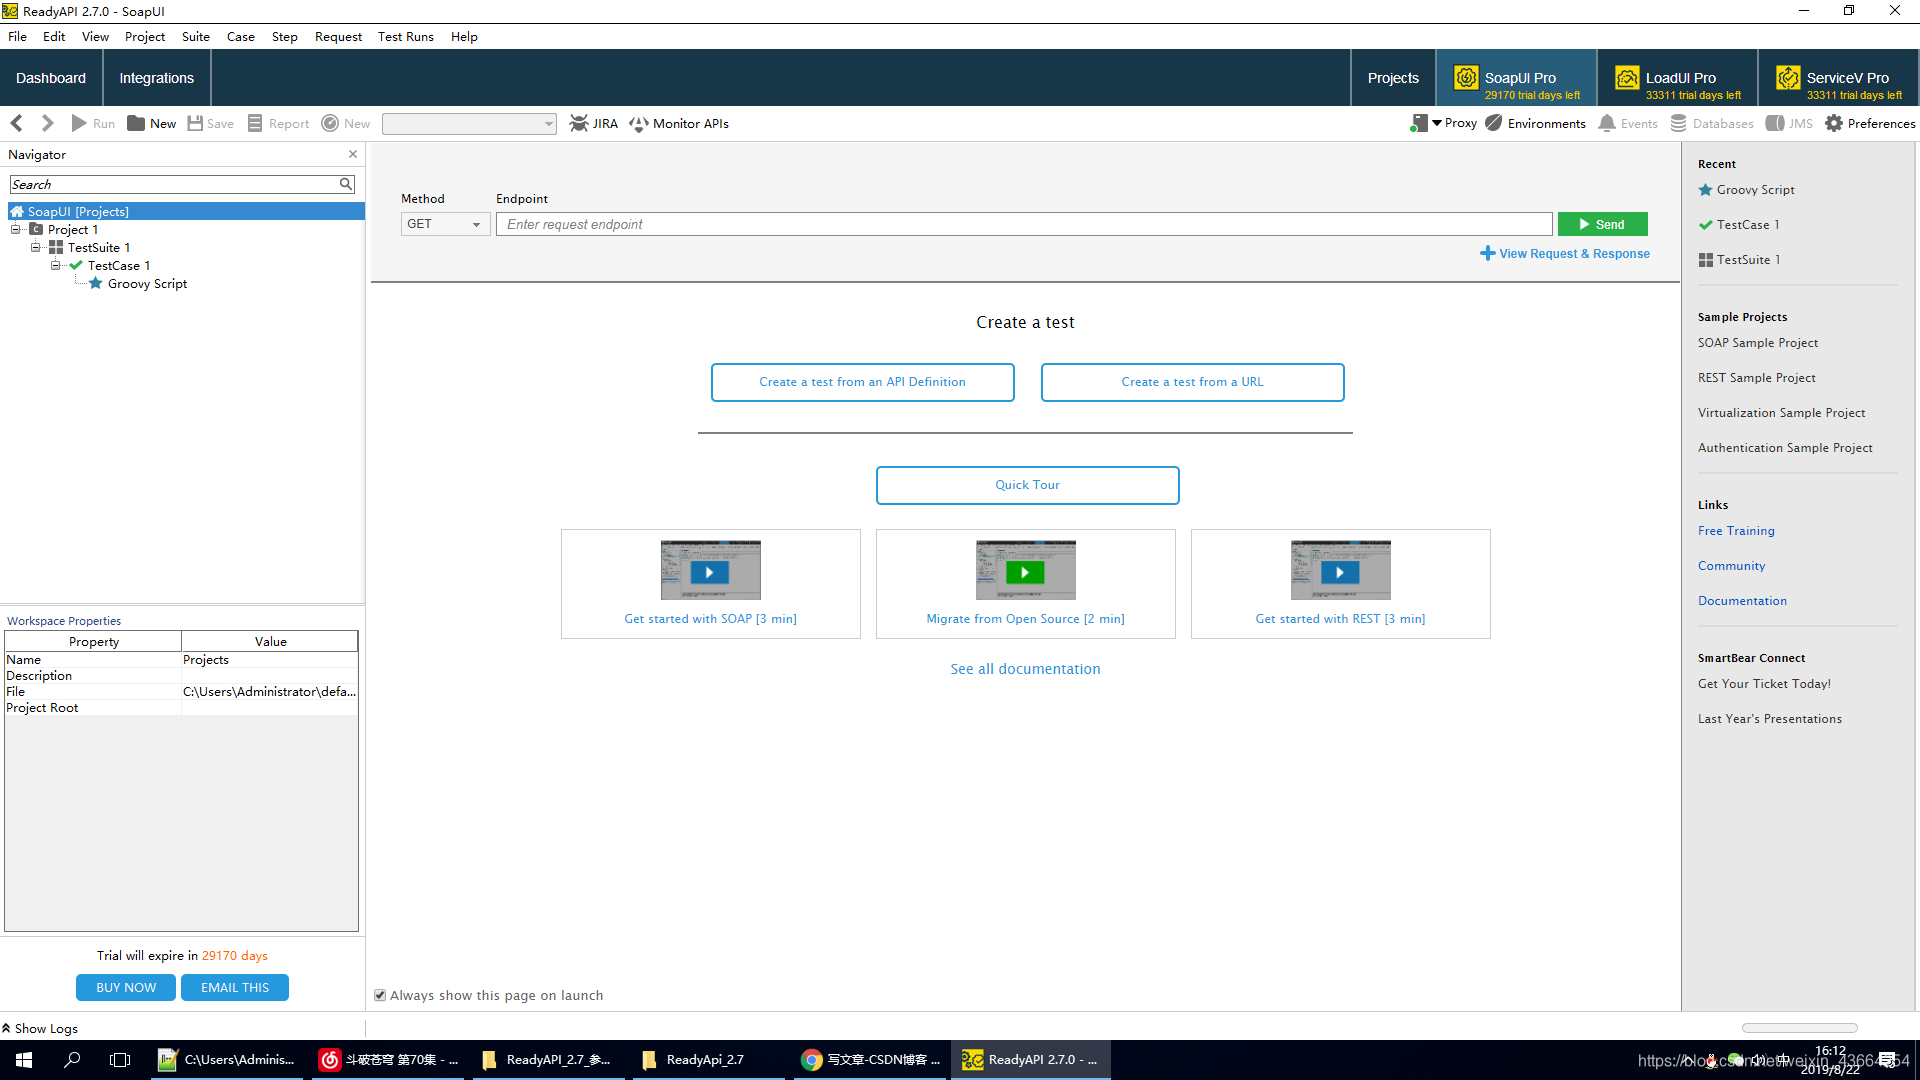The image size is (1920, 1080).
Task: Click the Save disk icon
Action: pos(195,123)
